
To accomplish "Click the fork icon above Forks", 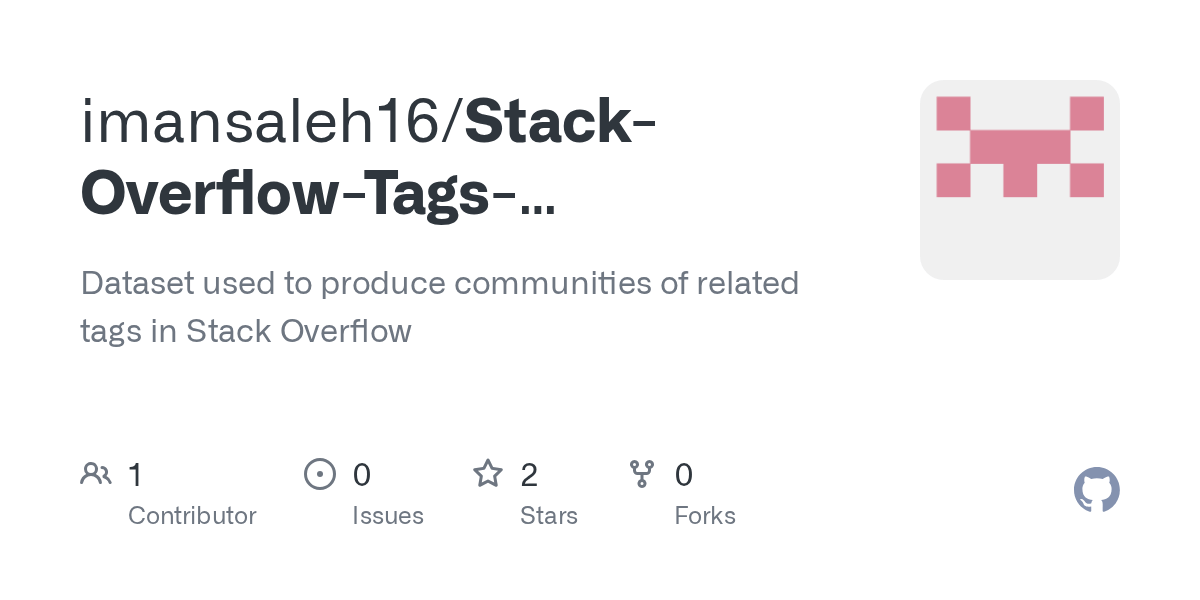I will click(641, 473).
